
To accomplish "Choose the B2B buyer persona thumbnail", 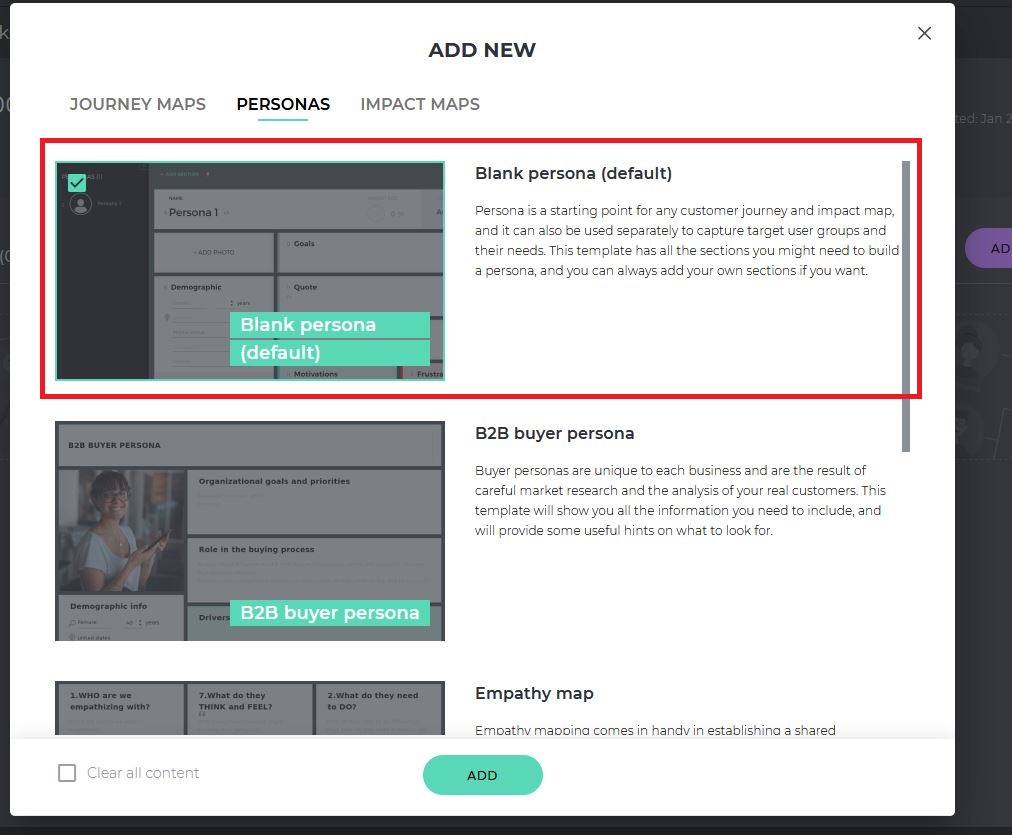I will point(250,530).
